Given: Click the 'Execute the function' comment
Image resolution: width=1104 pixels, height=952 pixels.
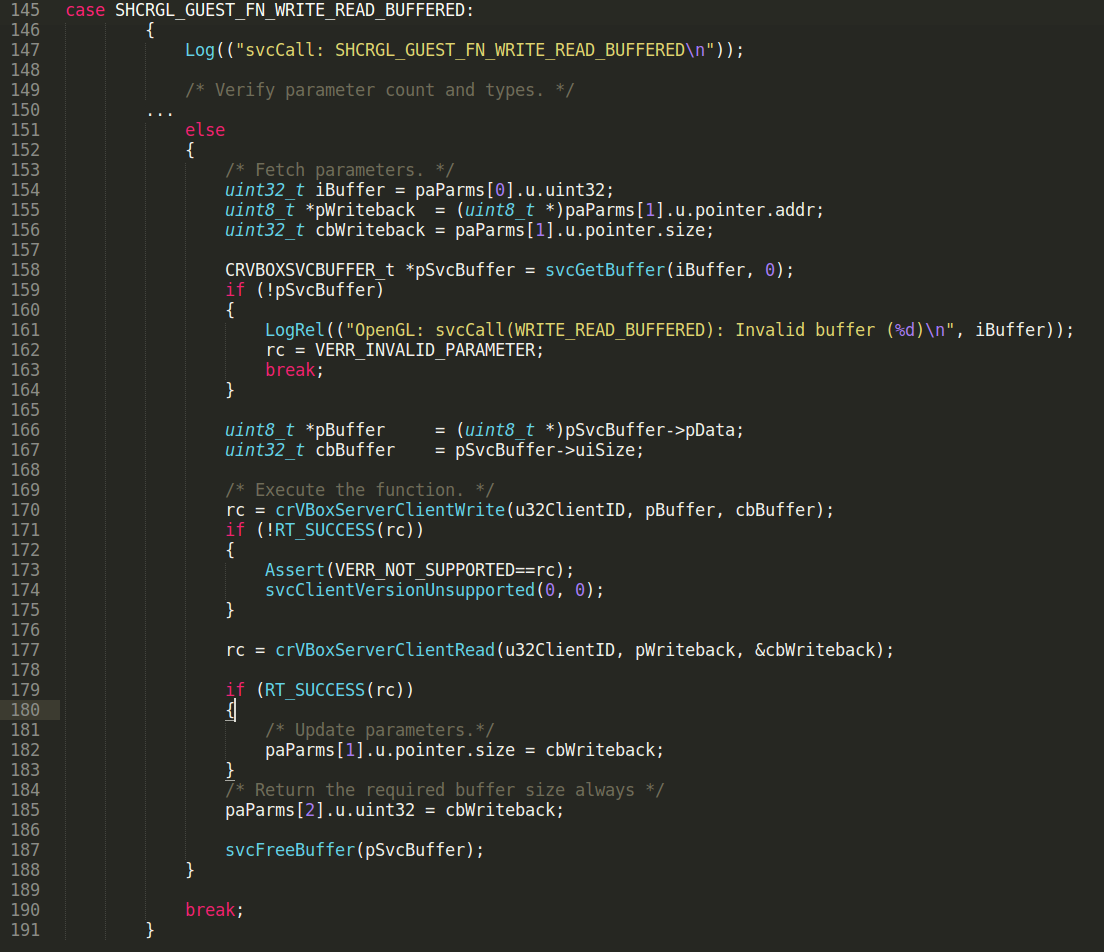Looking at the screenshot, I should 360,490.
